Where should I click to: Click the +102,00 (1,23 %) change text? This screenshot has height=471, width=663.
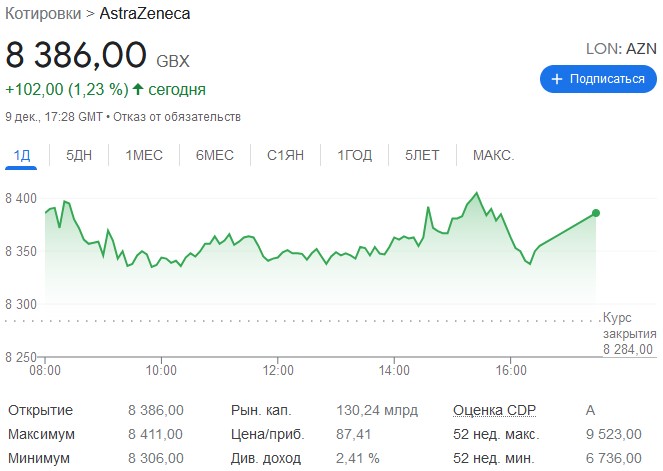click(67, 90)
